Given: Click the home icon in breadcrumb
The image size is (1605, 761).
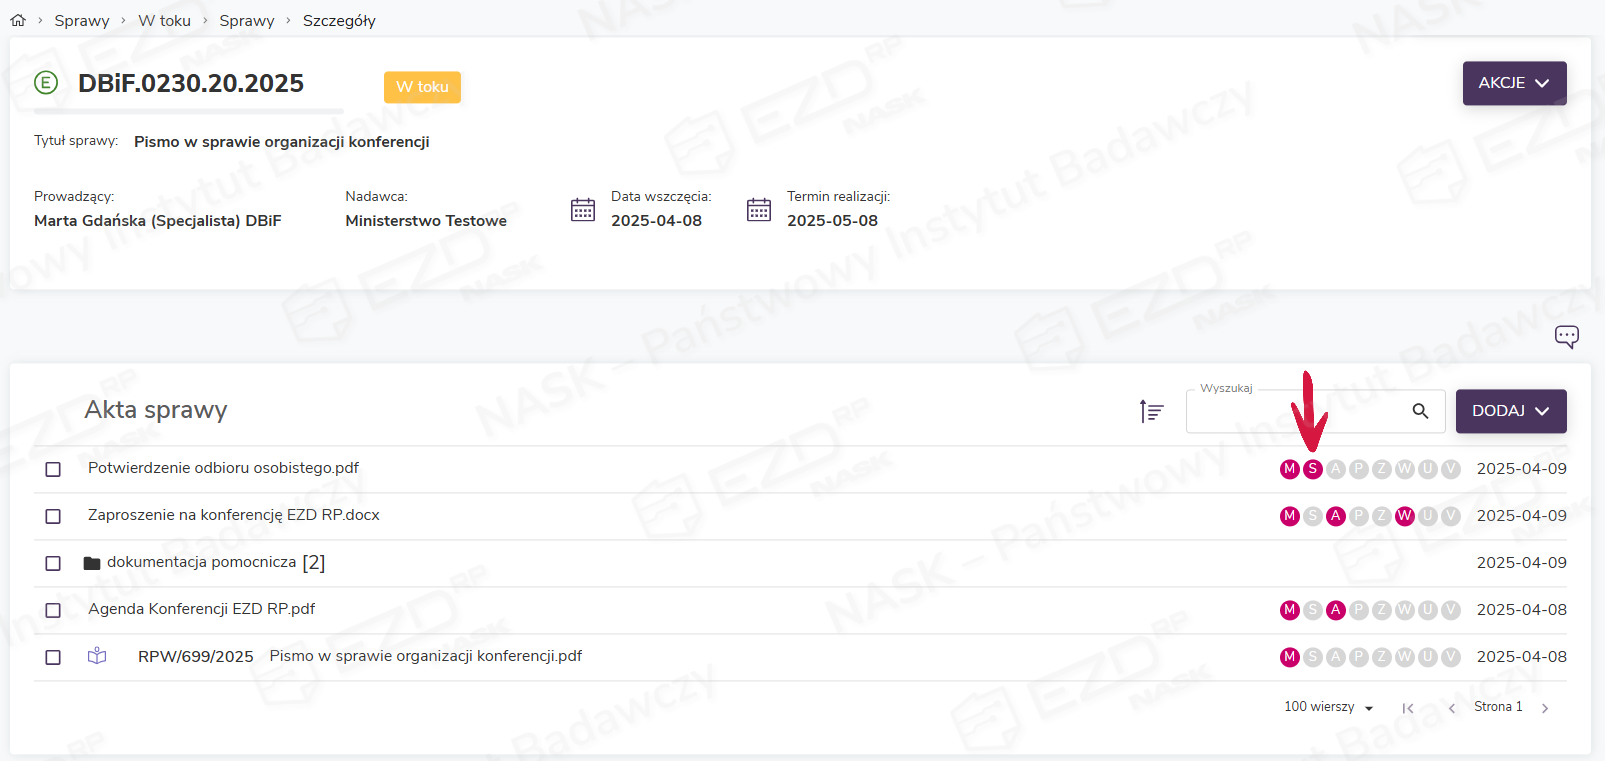Looking at the screenshot, I should pyautogui.click(x=18, y=20).
